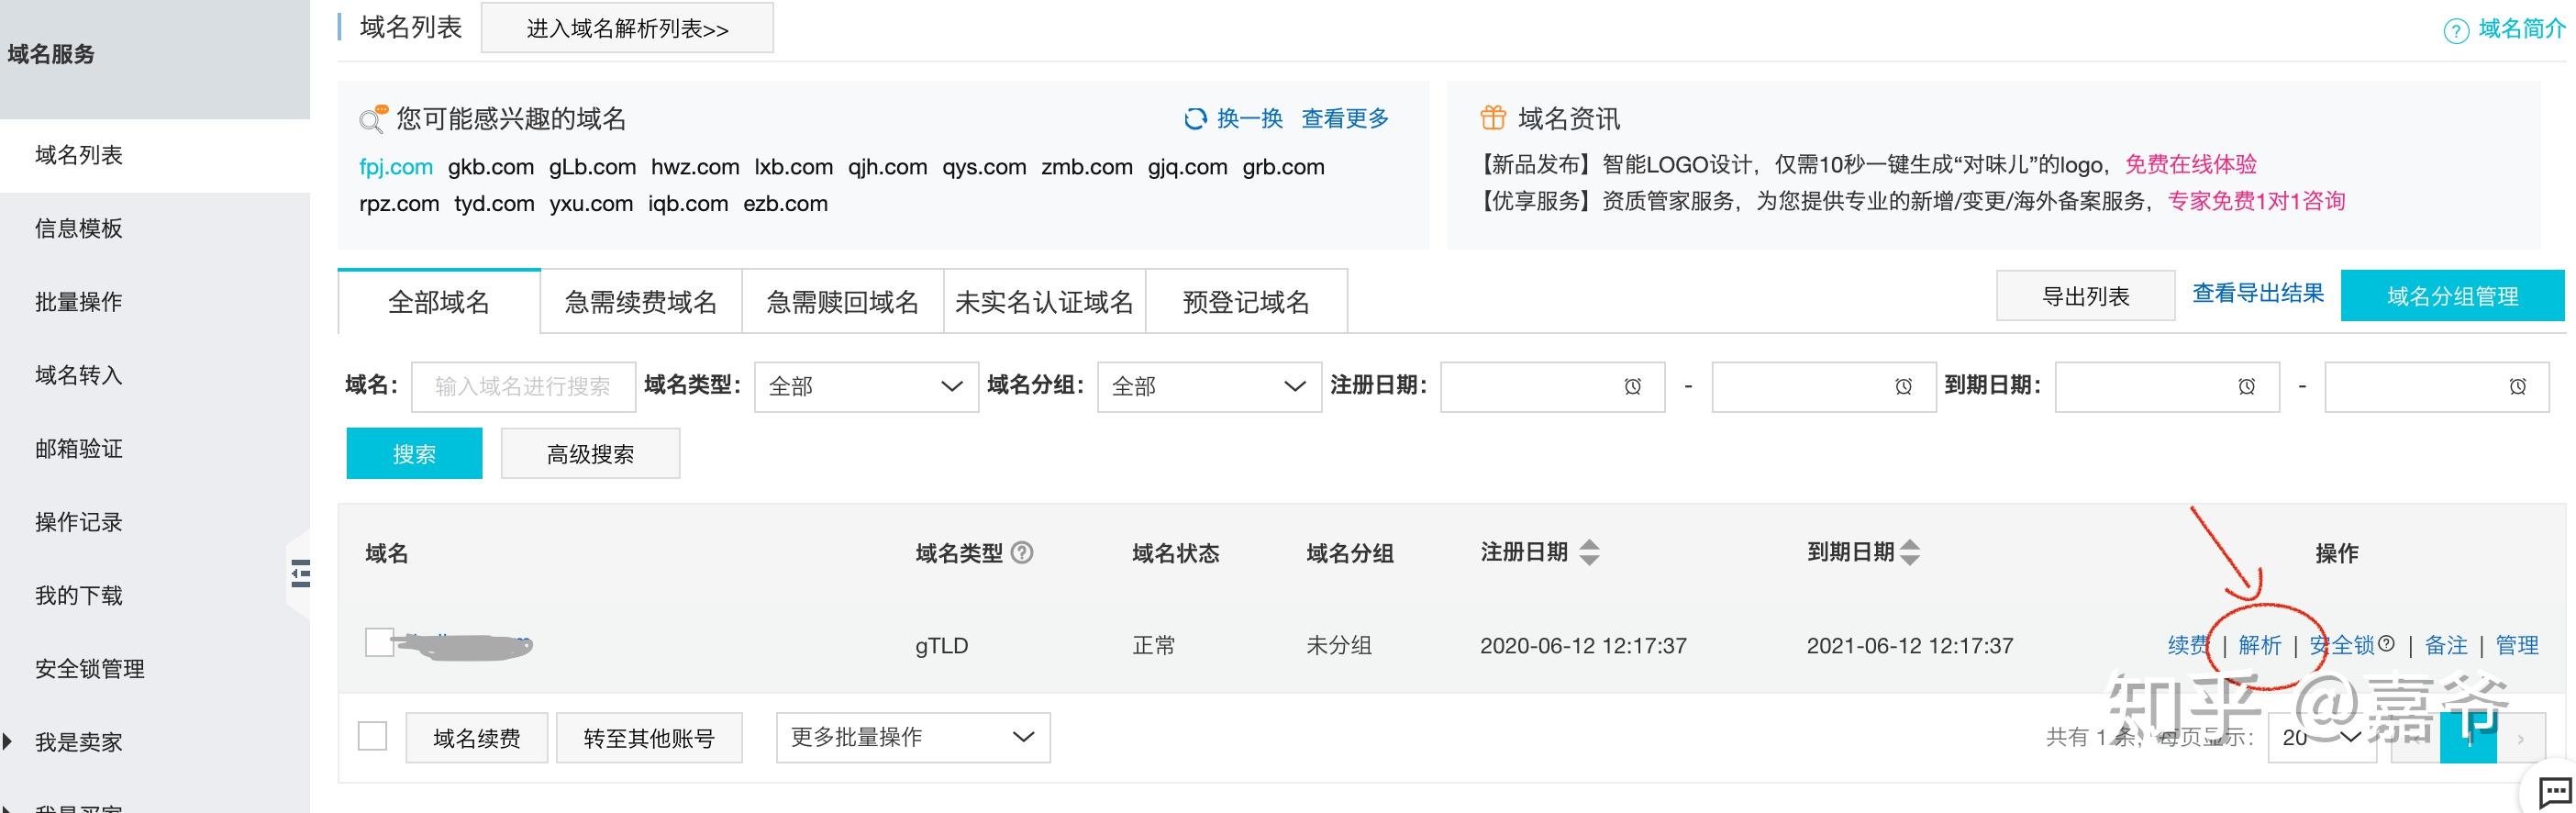Expand the 更多批量操作 dropdown
Viewport: 2576px width, 813px height.
click(912, 737)
